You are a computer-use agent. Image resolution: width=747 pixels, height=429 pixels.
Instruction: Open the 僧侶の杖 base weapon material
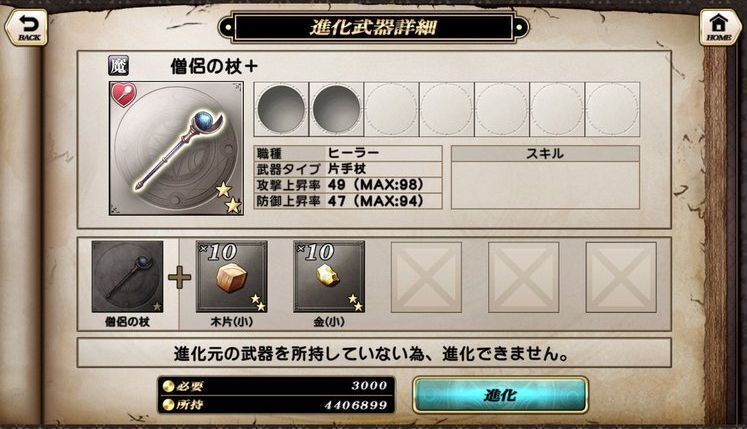point(128,277)
